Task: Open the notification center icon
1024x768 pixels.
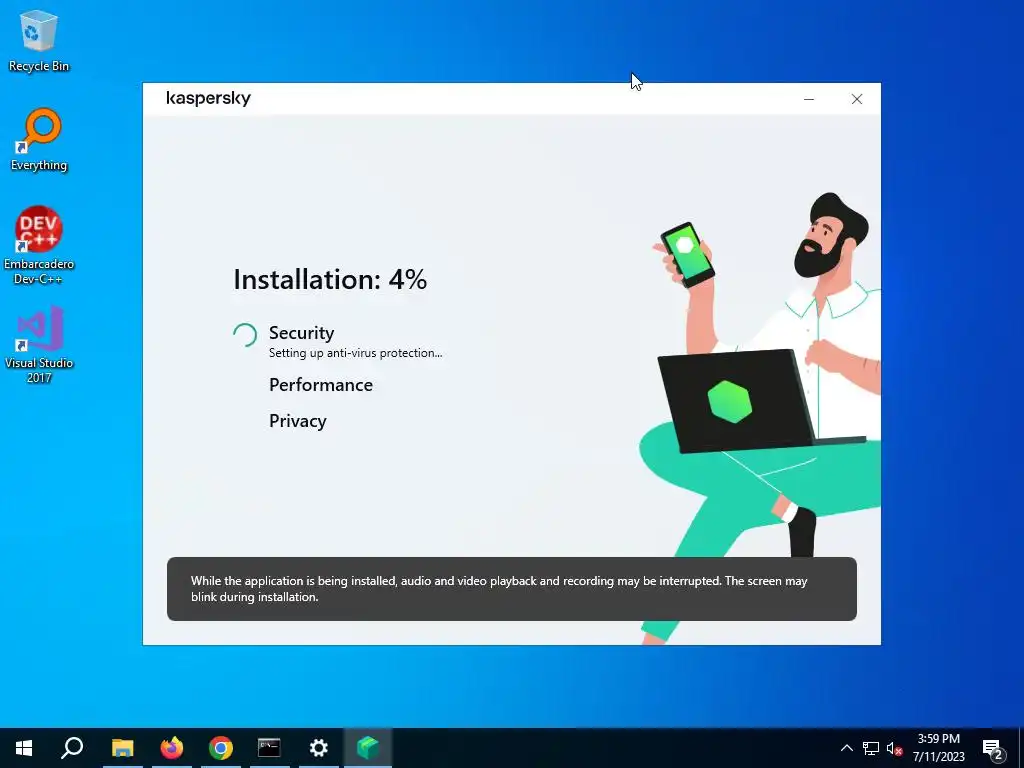Action: point(993,748)
